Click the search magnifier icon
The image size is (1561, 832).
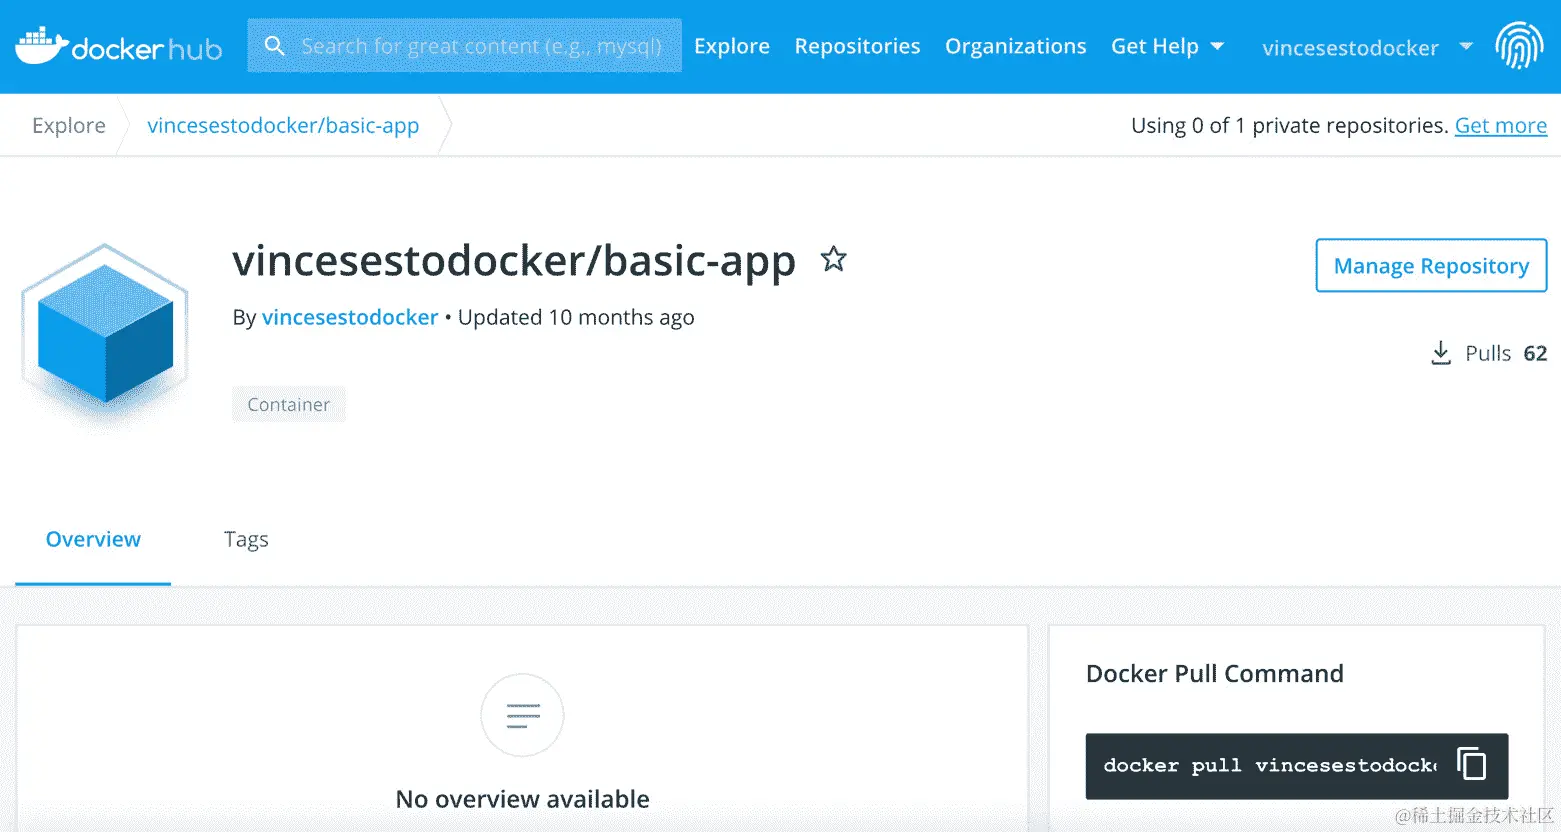[274, 46]
